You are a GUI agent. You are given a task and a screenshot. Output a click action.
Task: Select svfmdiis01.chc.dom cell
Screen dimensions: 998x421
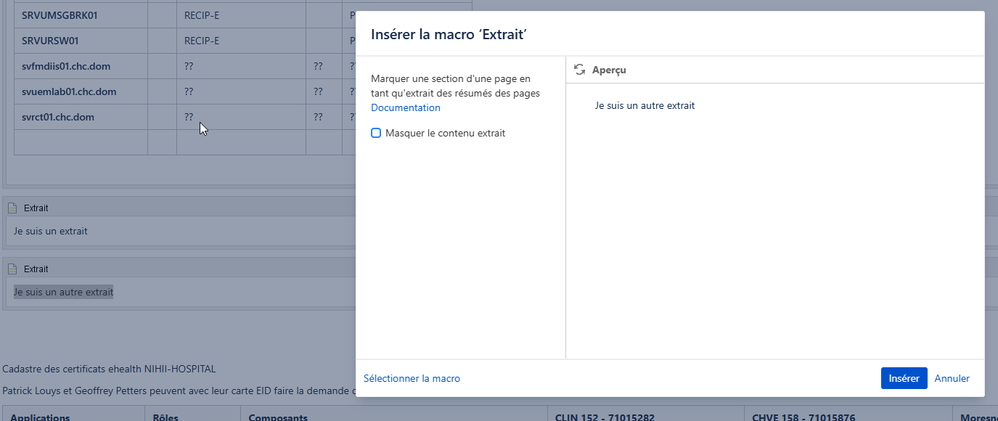point(81,66)
